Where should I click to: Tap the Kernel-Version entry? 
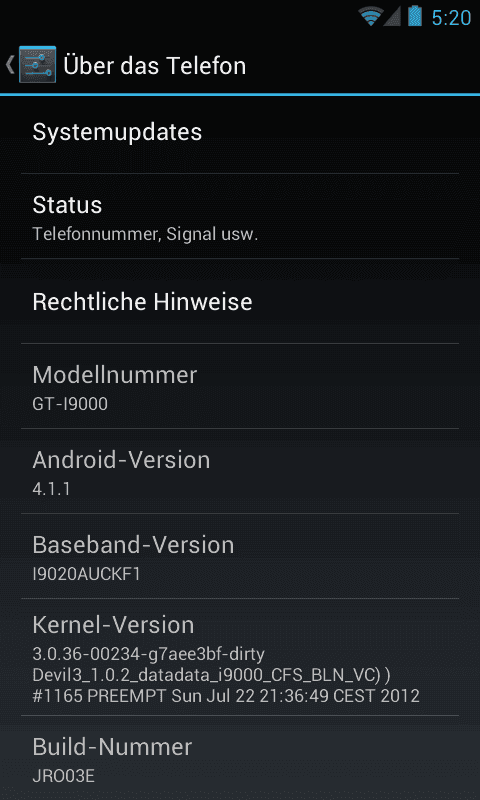tap(240, 657)
